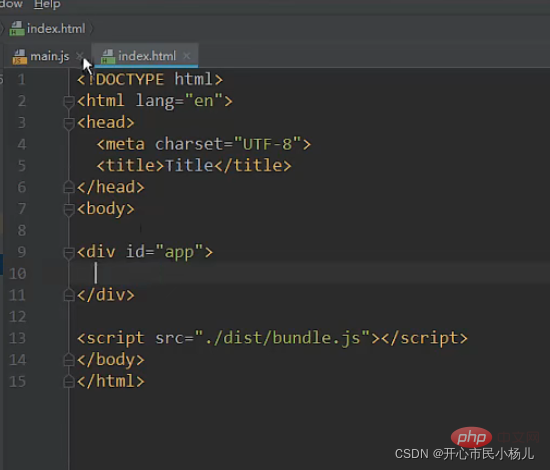Fold the closing body tag marker
Screen dimensions: 550x470
point(68,360)
